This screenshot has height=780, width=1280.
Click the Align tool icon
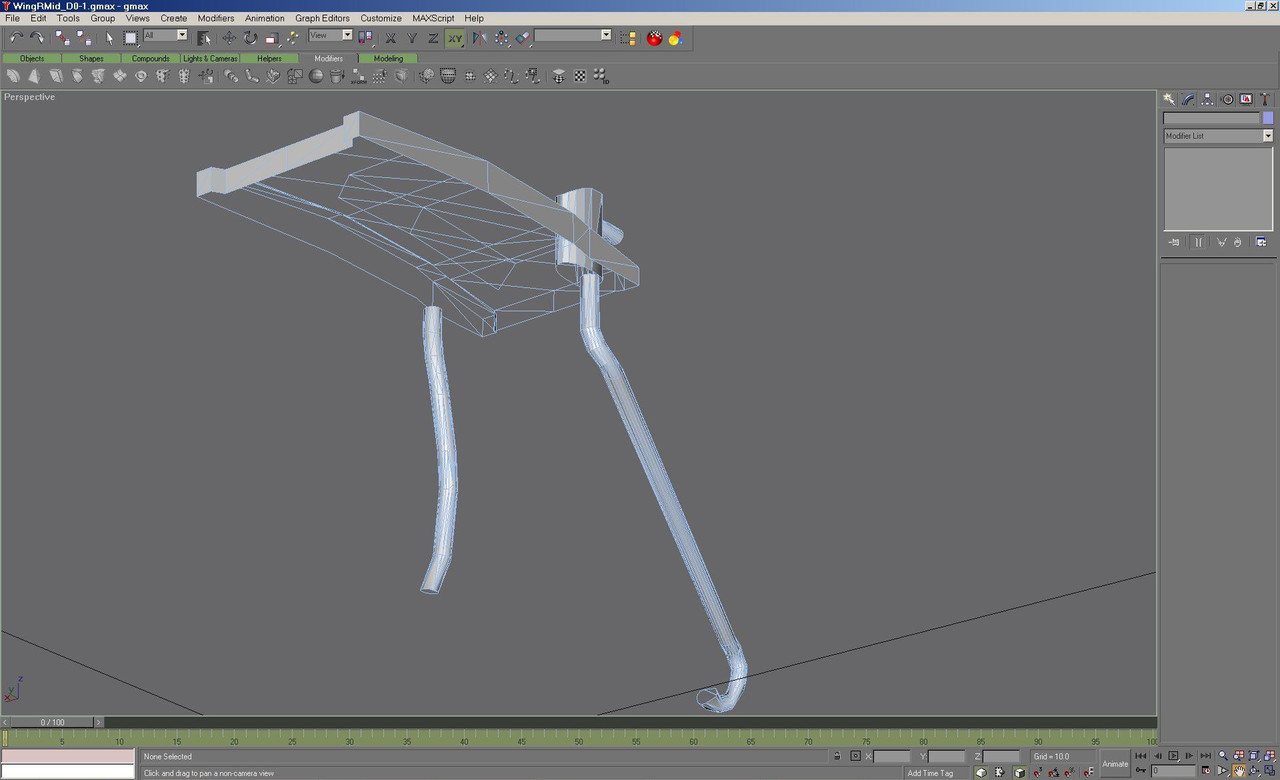point(523,38)
